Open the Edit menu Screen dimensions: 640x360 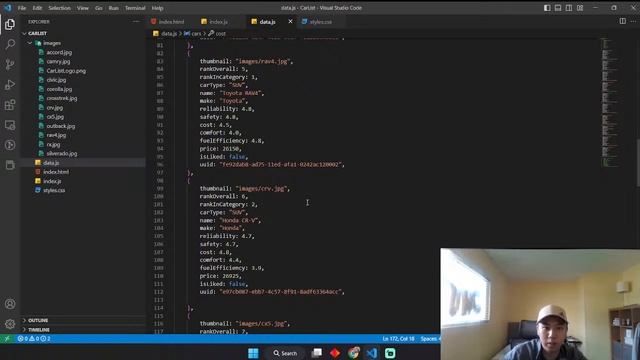coord(37,8)
